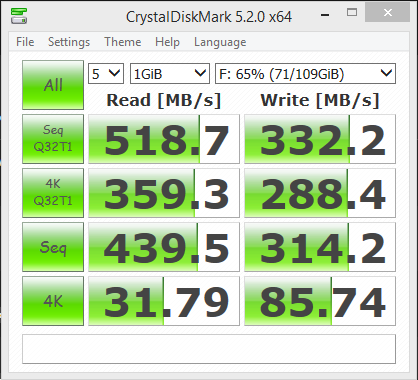Click the 332.2 sequential write result
418x380 pixels.
[x=320, y=139]
